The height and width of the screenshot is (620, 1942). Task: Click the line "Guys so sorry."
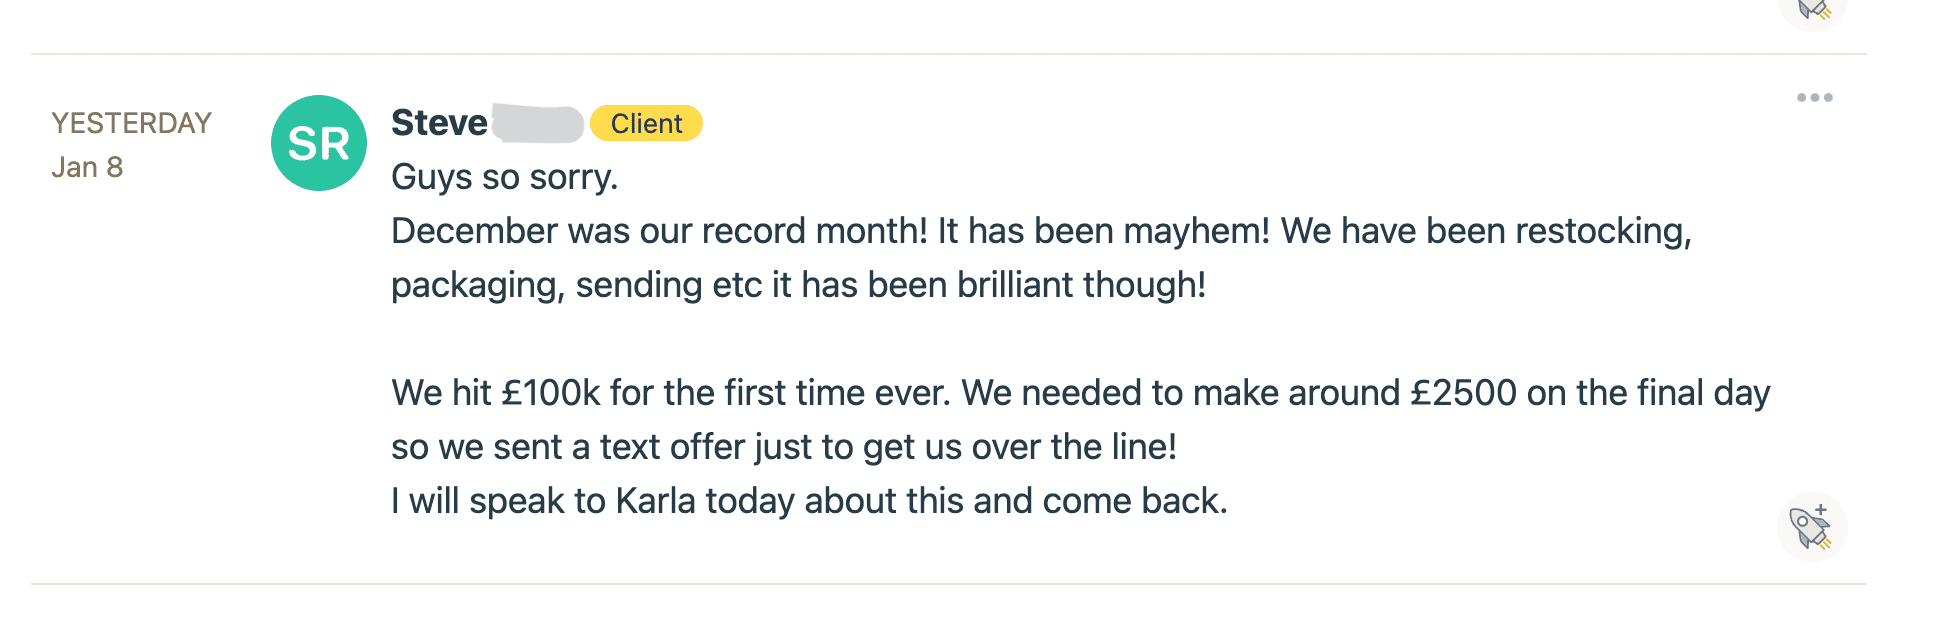coord(505,177)
